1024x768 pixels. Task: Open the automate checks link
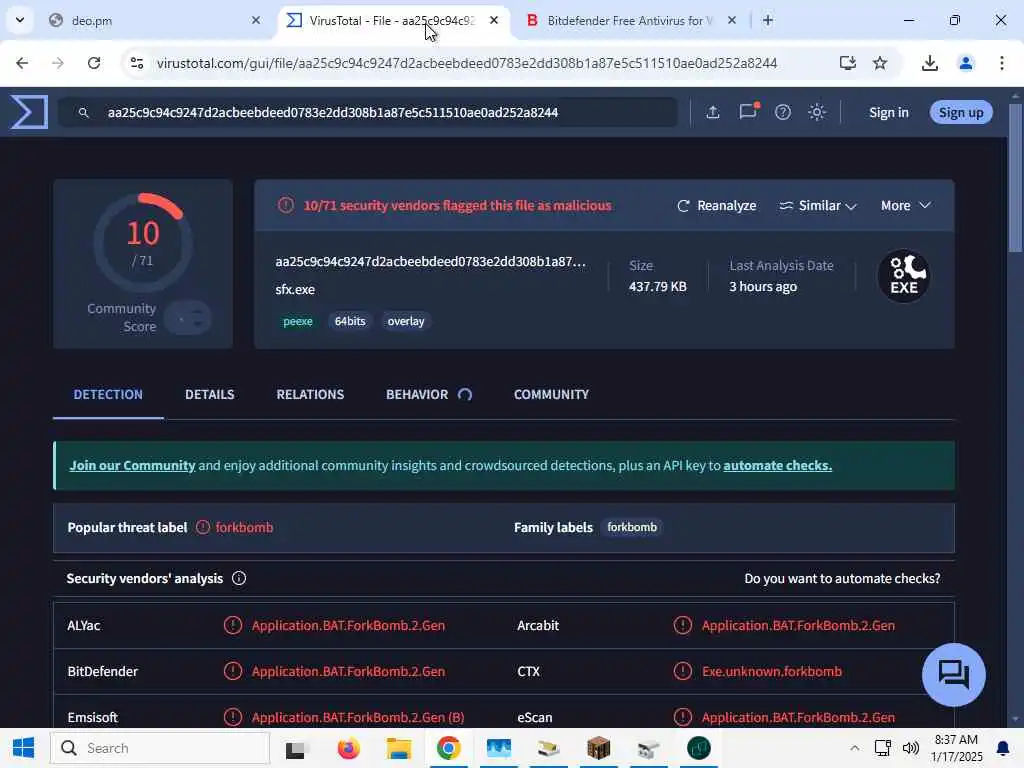[x=777, y=466]
